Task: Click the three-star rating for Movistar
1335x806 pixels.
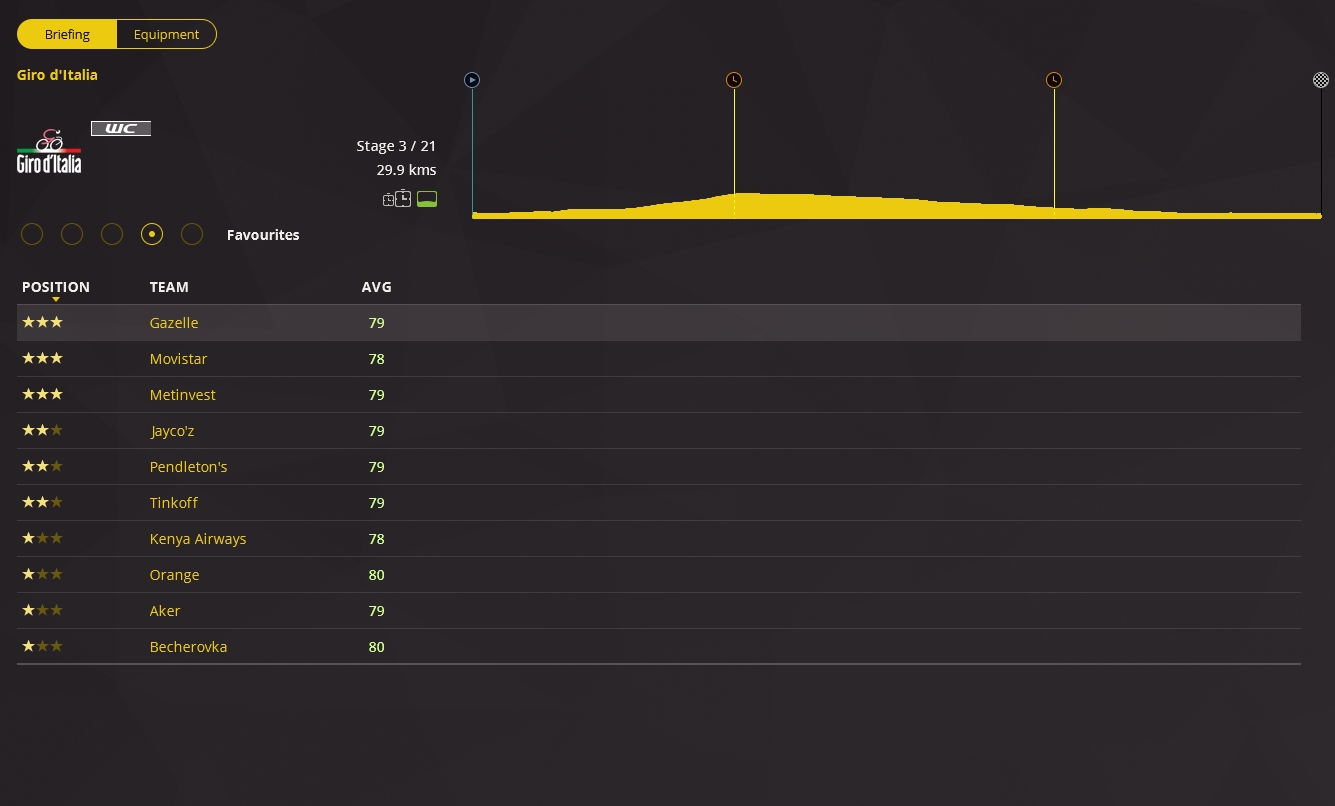Action: (42, 358)
